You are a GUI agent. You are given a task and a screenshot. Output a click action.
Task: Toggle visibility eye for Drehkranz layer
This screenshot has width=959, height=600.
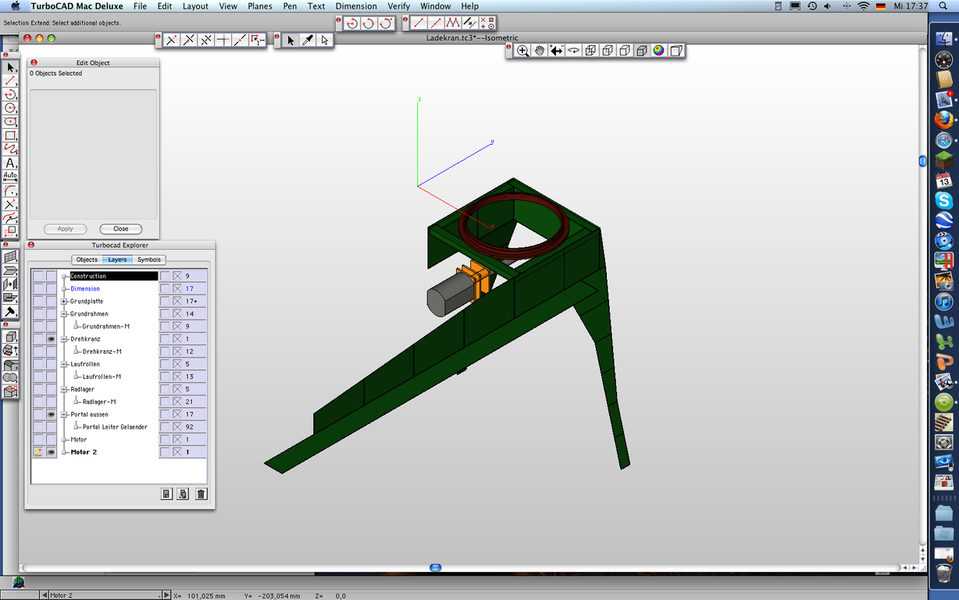51,339
